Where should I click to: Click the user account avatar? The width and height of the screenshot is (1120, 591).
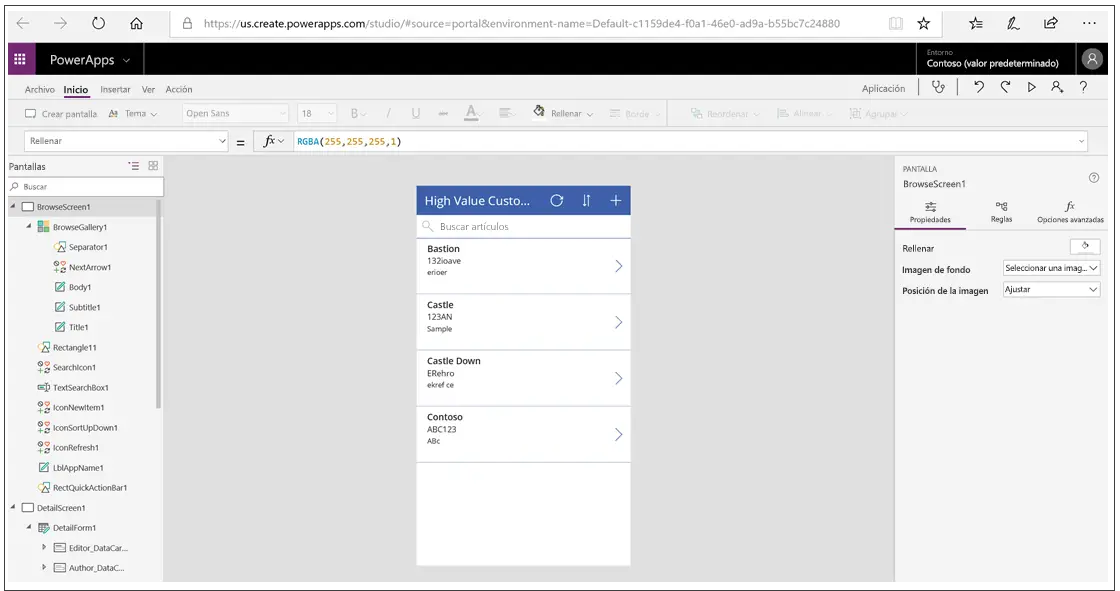pos(1091,59)
